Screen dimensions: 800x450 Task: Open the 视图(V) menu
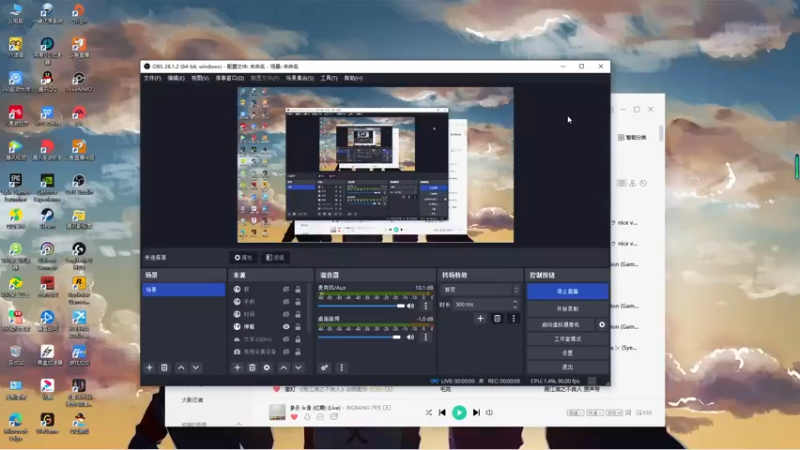click(x=200, y=78)
